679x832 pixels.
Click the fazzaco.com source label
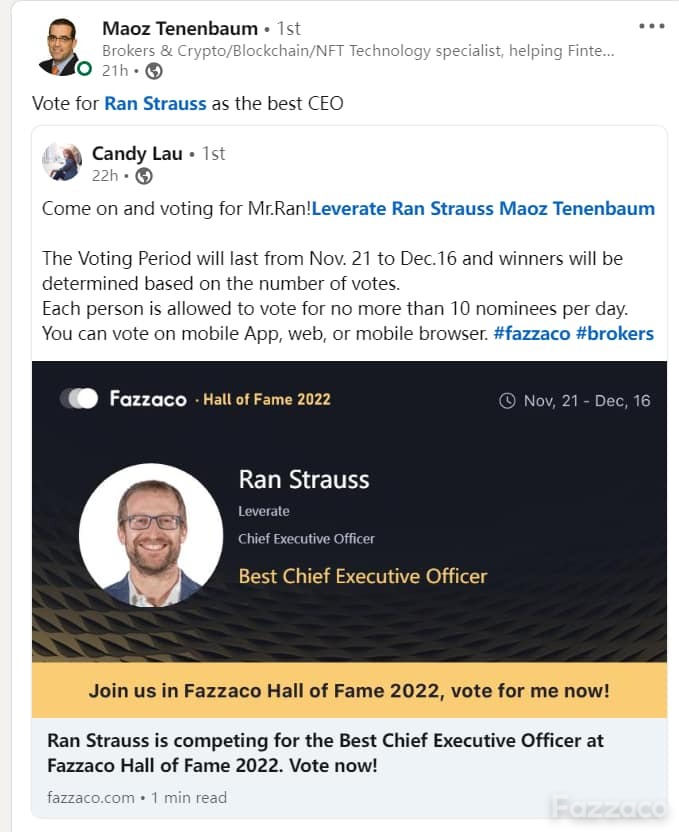[x=91, y=798]
